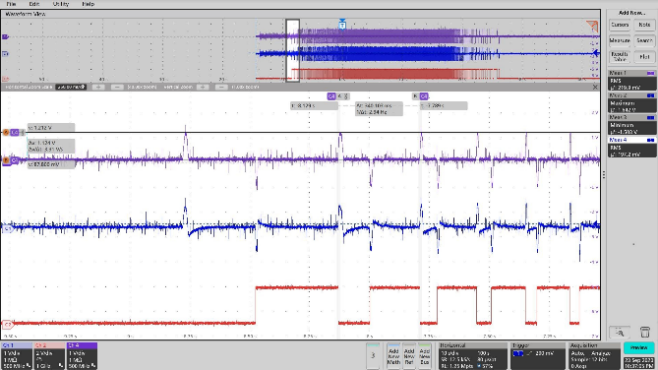Click the zoom magnifier icon near trash

[x=620, y=333]
